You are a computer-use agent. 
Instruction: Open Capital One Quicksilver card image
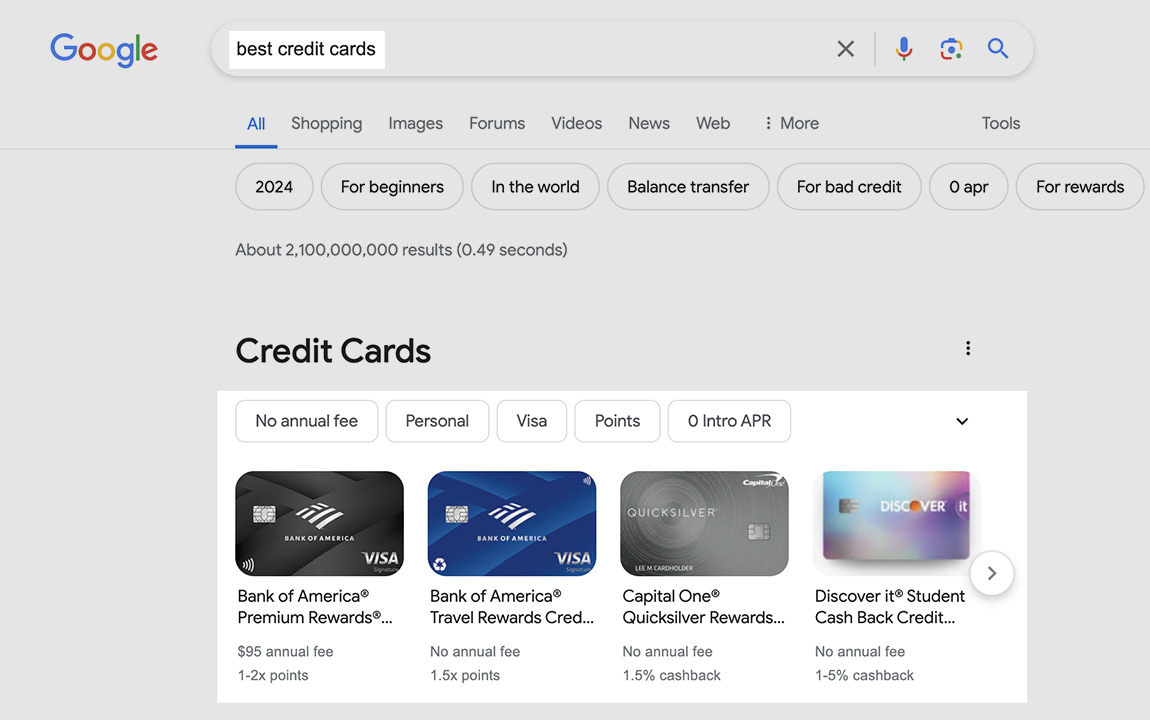(705, 524)
